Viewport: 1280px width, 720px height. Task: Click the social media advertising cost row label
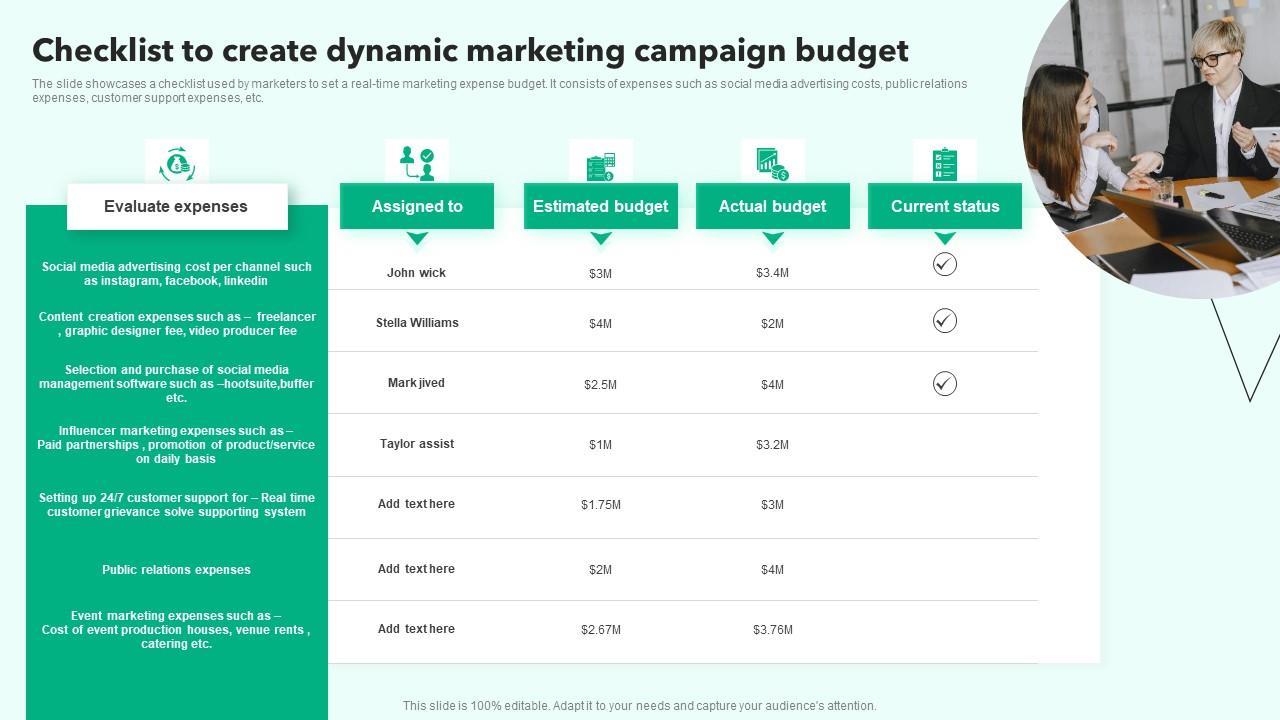pyautogui.click(x=176, y=274)
